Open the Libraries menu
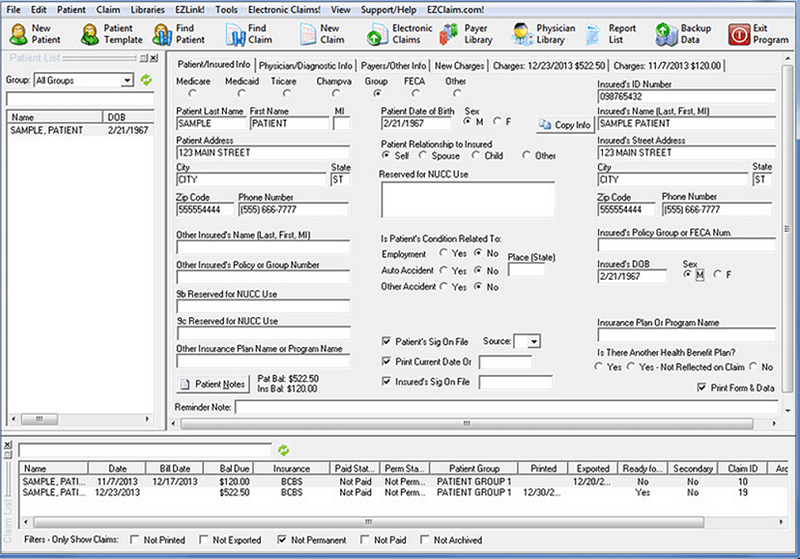The image size is (800, 559). [147, 10]
